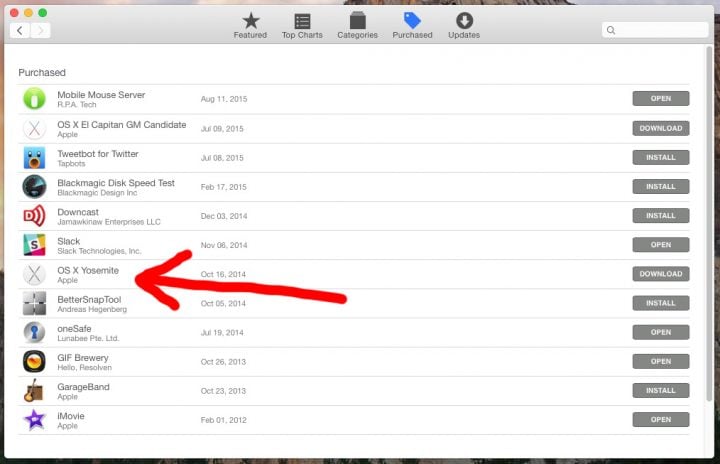Click the iMovie star icon
Image resolution: width=720 pixels, height=464 pixels.
tap(34, 420)
